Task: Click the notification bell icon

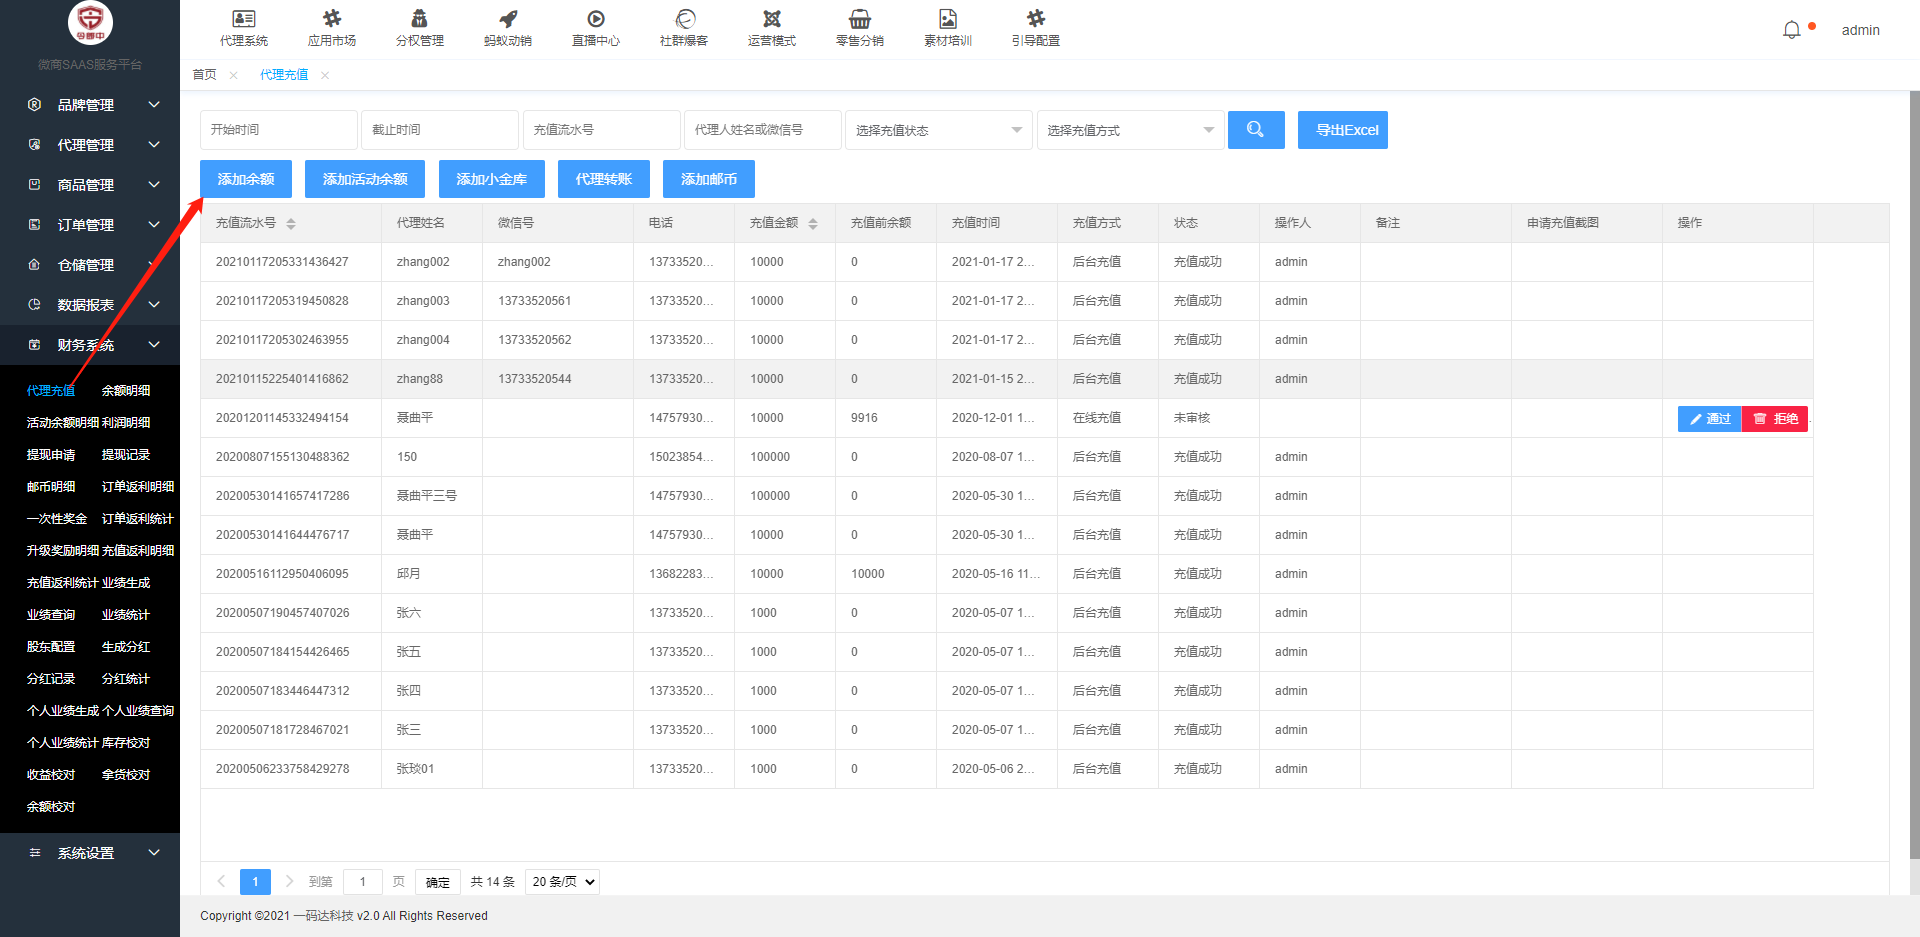Action: point(1791,30)
